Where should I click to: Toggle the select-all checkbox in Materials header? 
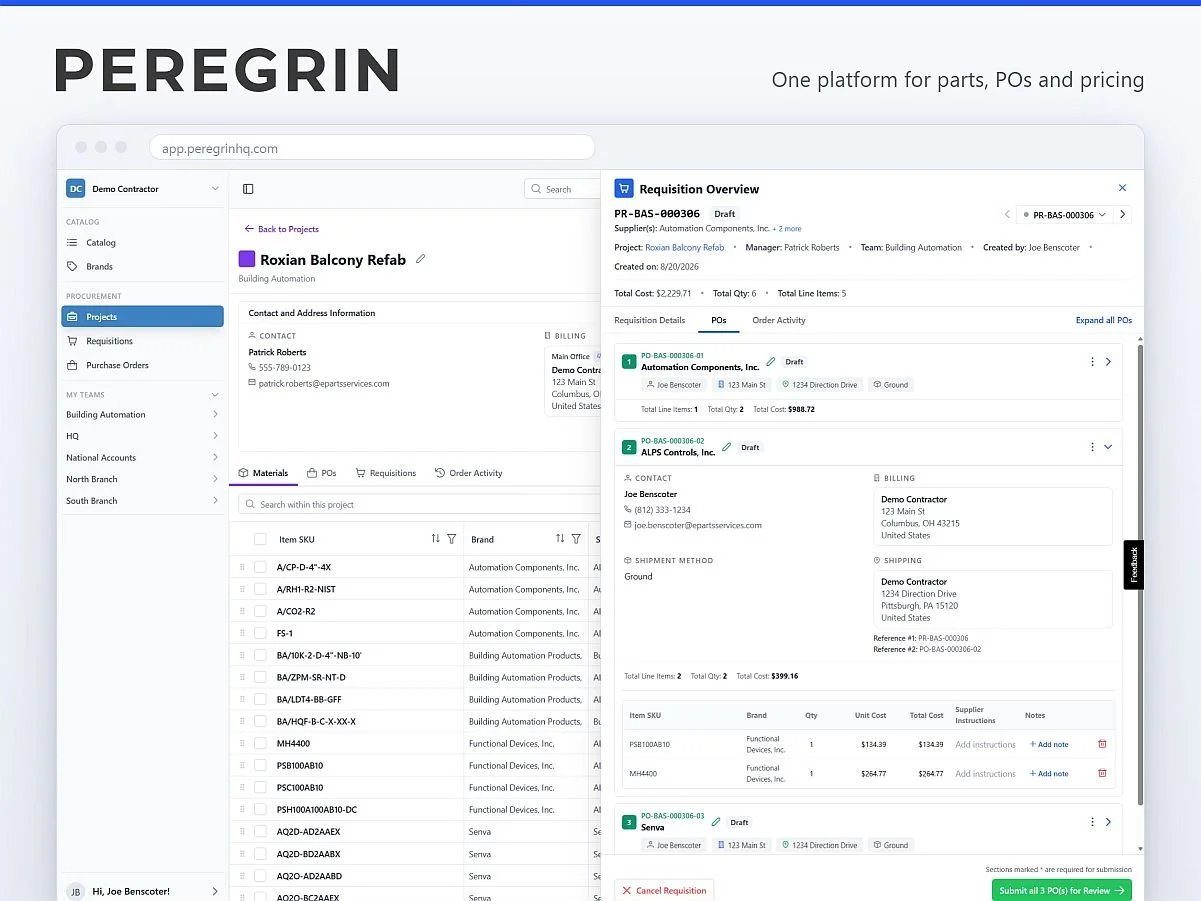[x=260, y=539]
